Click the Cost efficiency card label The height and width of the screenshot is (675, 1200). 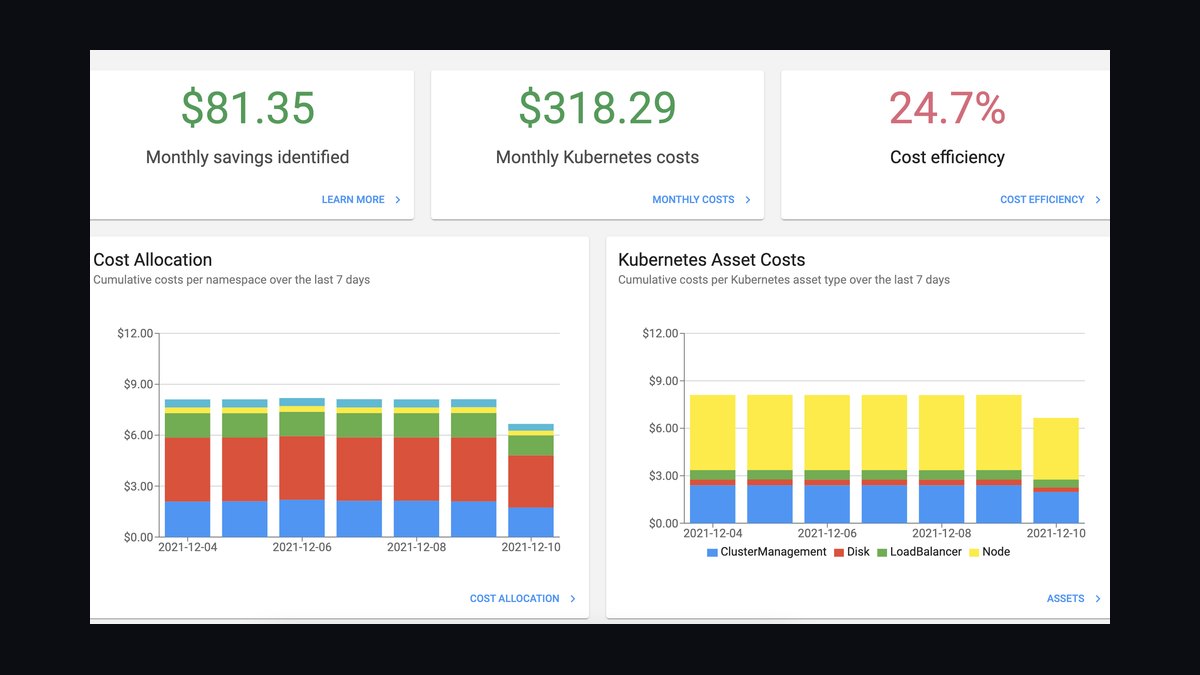pyautogui.click(x=947, y=157)
